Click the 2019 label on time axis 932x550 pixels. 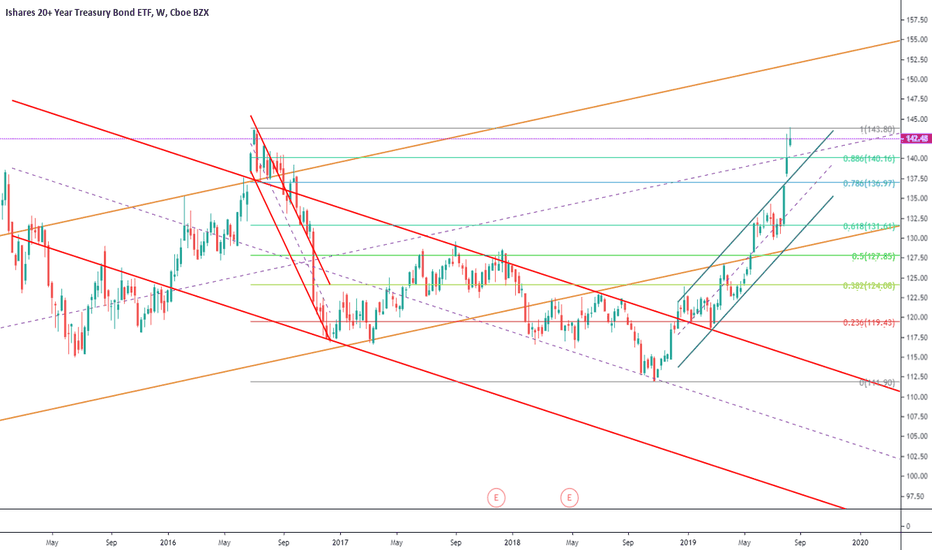coord(688,542)
